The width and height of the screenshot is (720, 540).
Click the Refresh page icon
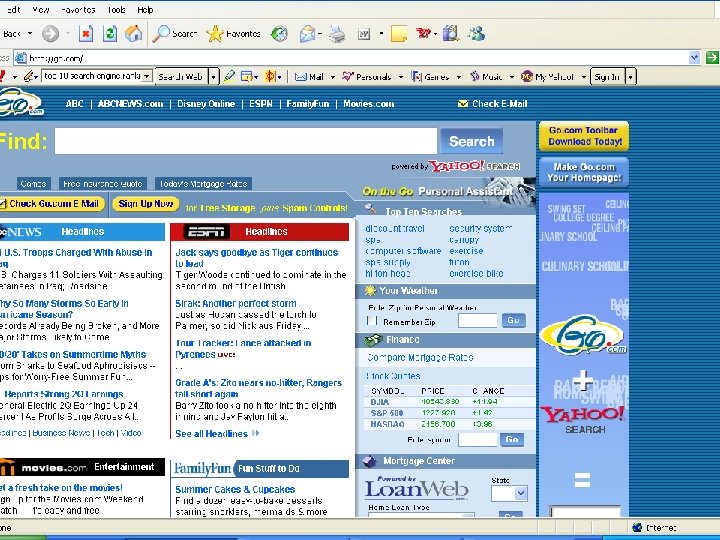point(110,34)
